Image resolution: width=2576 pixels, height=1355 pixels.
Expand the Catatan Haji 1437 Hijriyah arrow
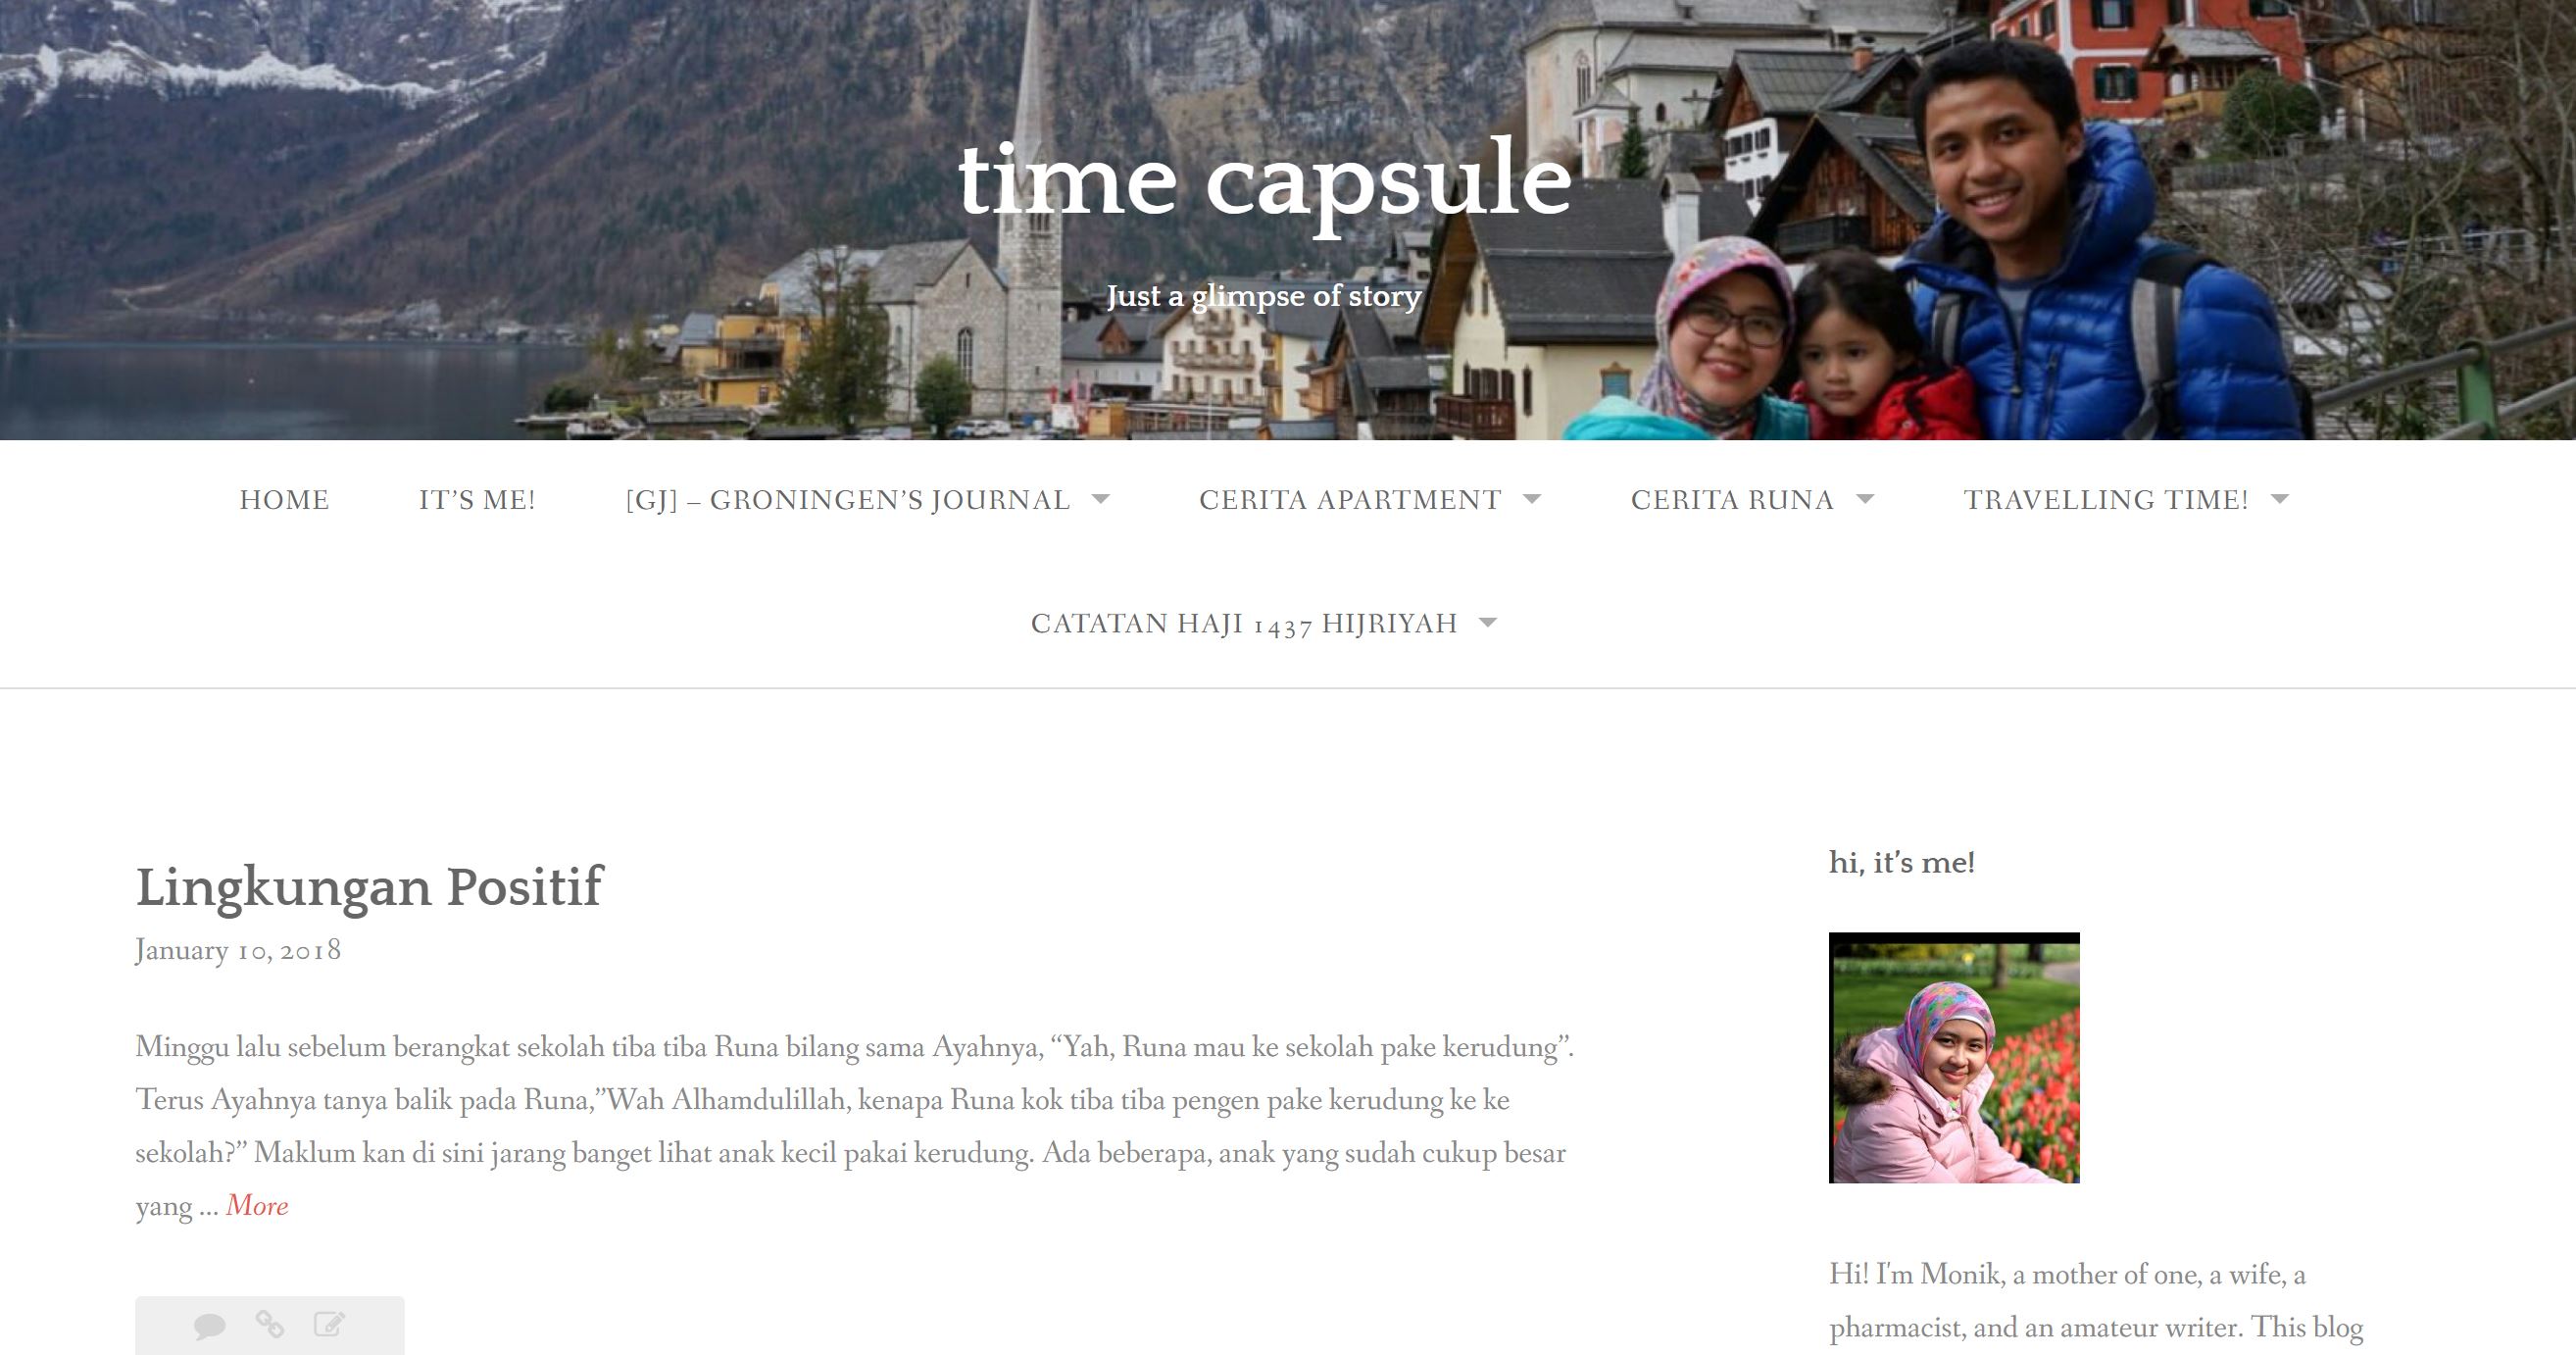tap(1488, 623)
